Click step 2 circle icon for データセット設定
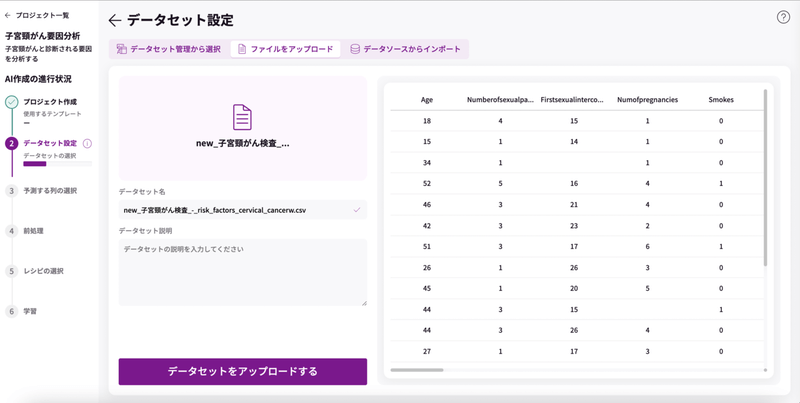800x403 pixels. point(12,144)
